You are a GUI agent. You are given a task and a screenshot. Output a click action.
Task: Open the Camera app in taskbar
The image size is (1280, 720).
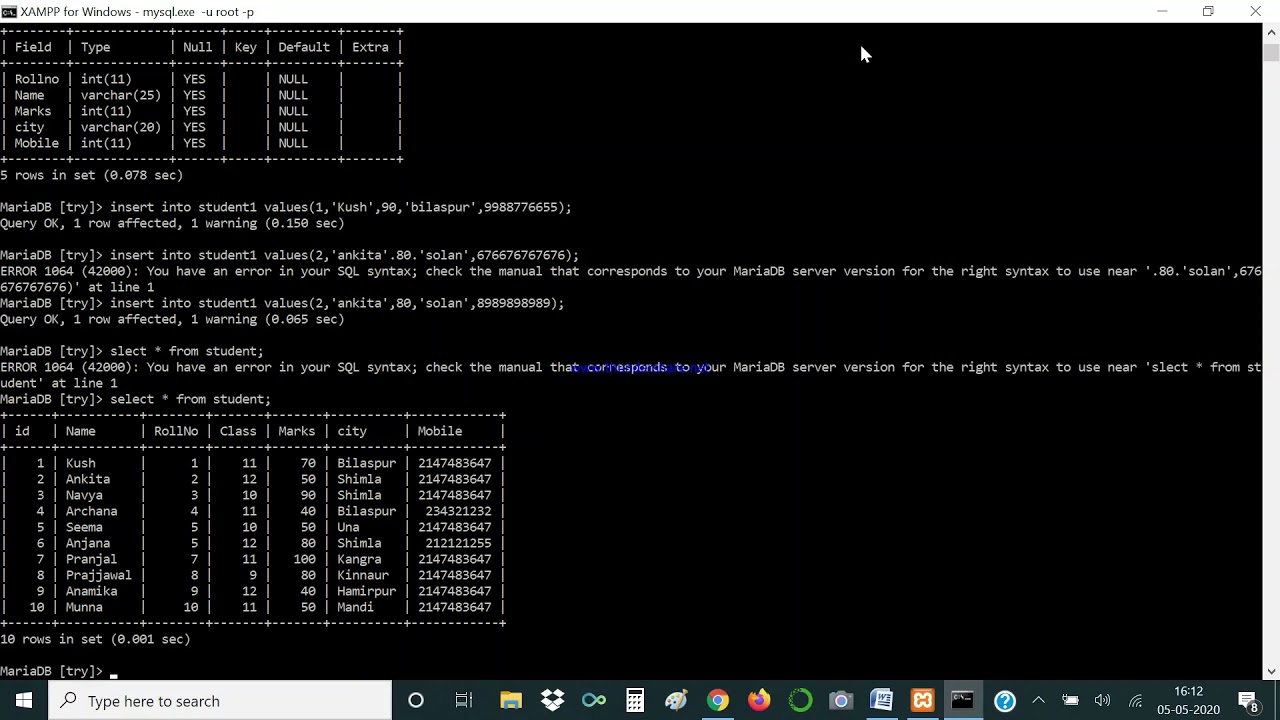click(x=841, y=700)
